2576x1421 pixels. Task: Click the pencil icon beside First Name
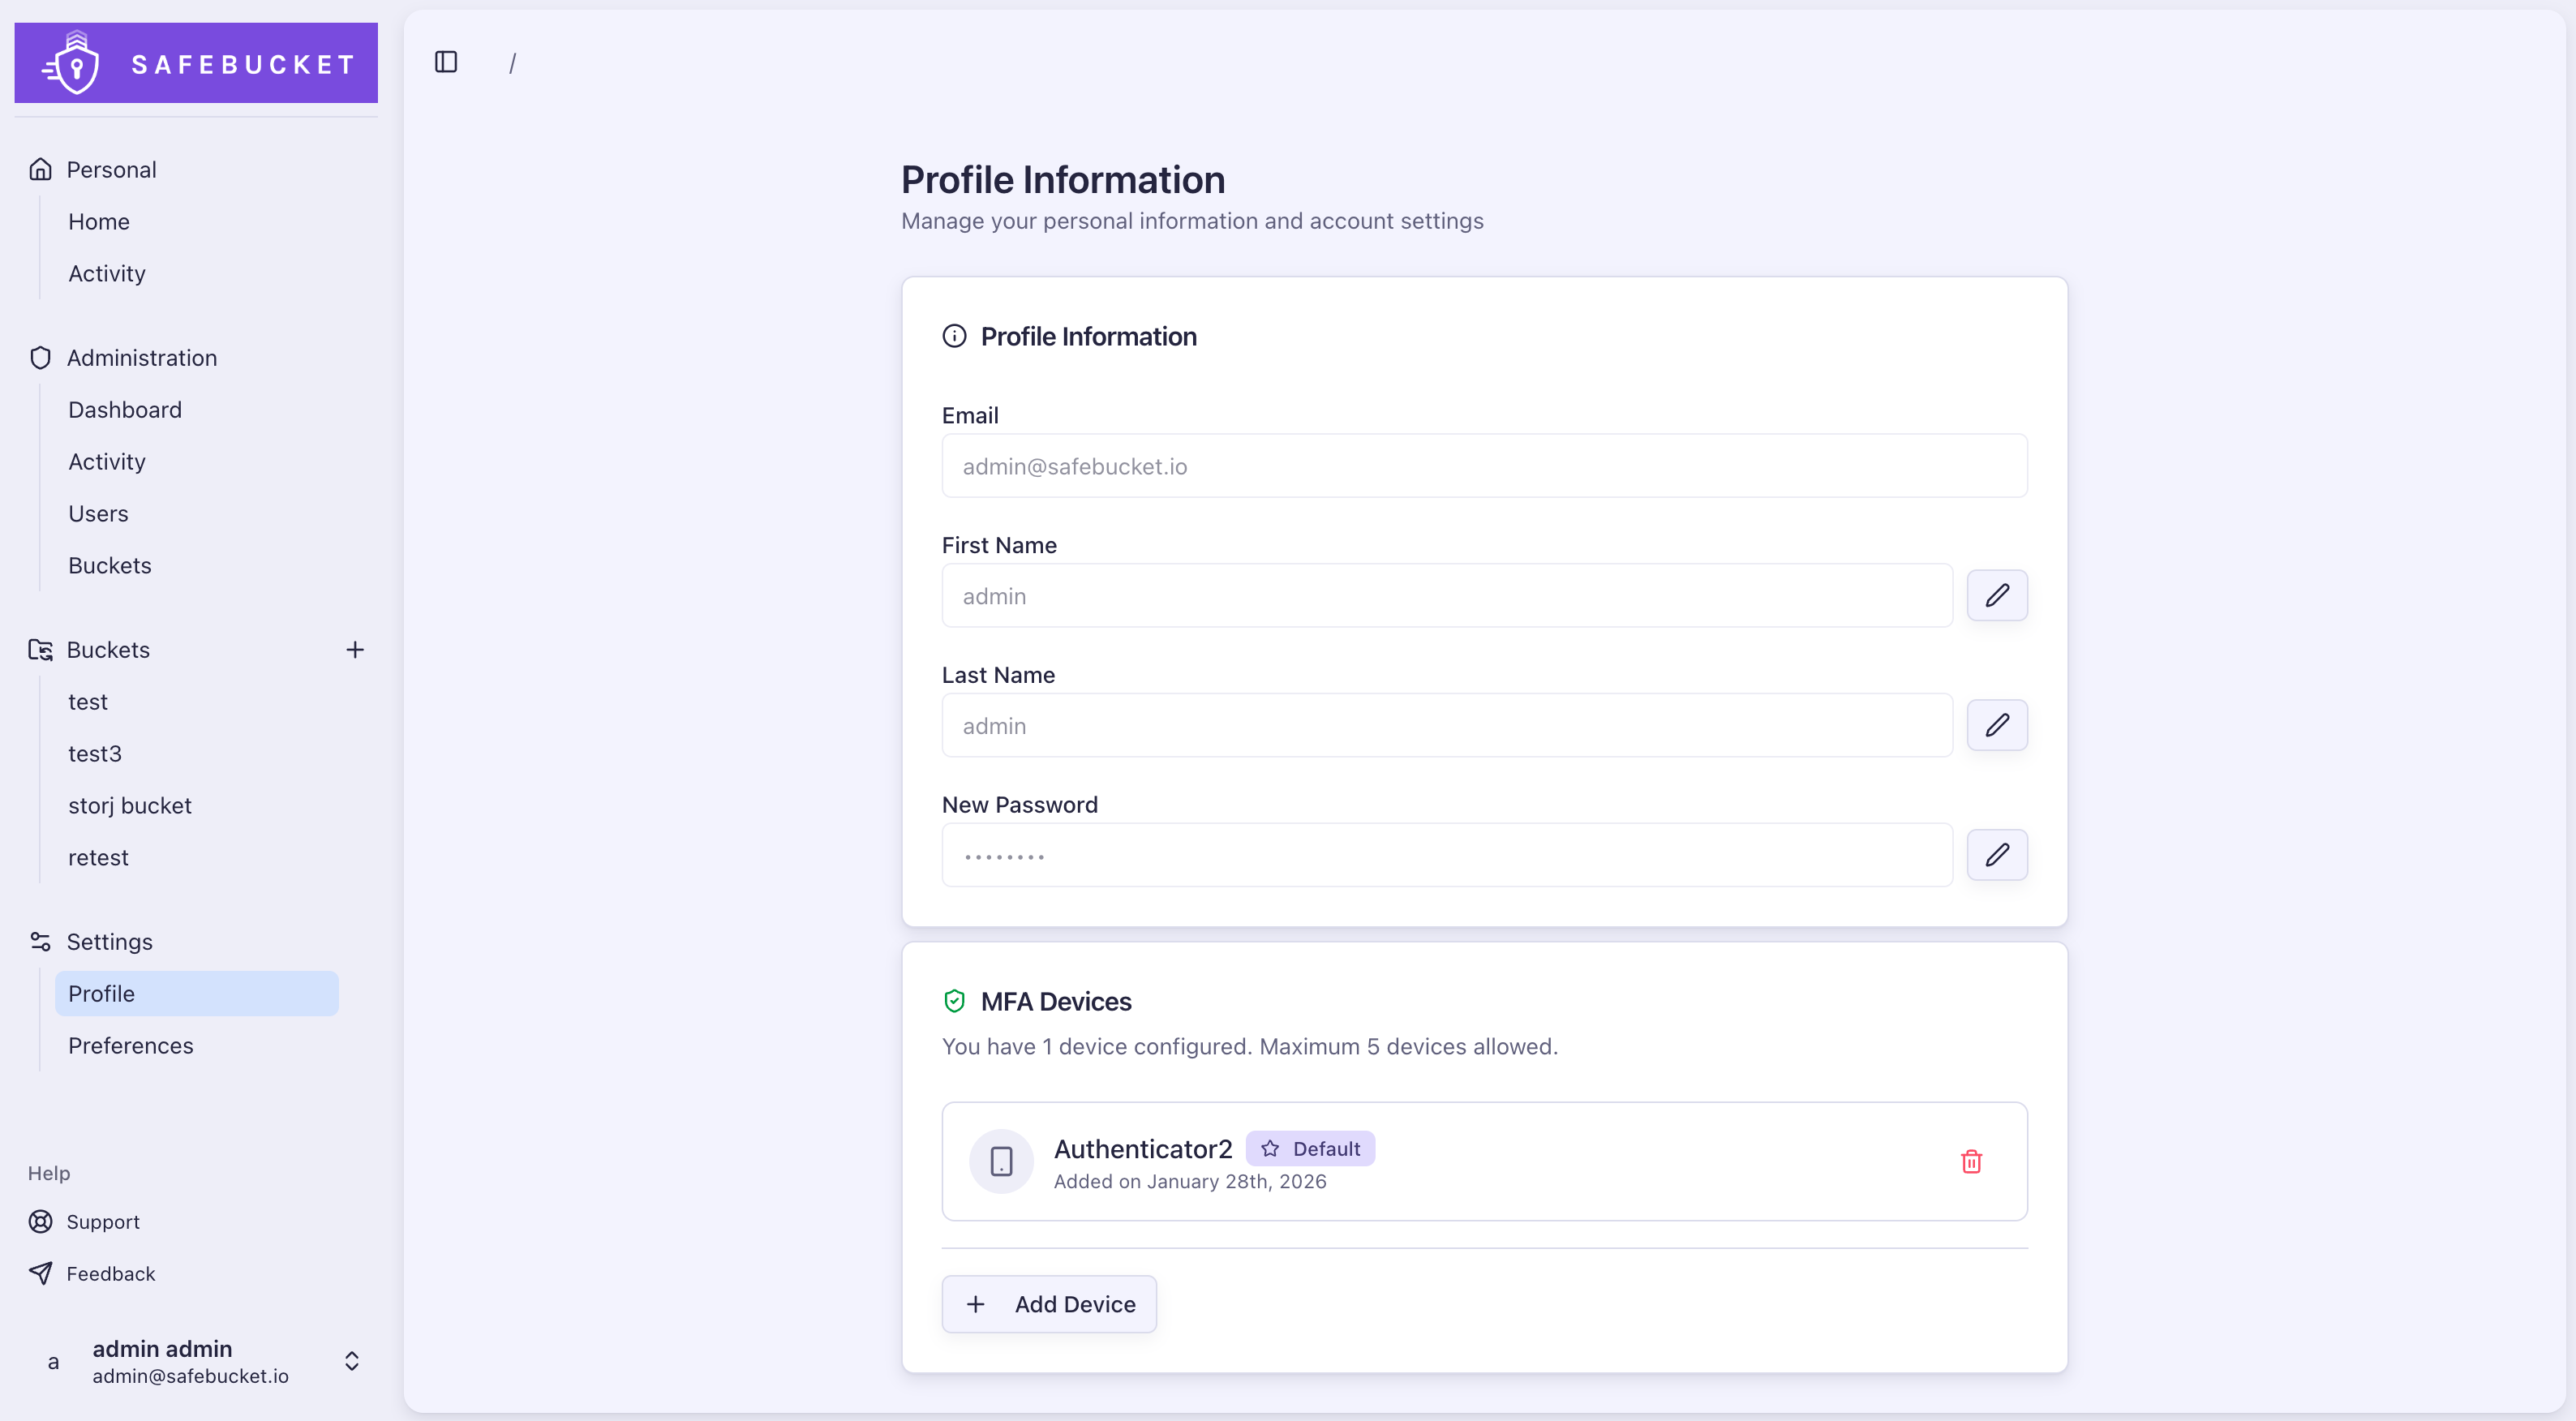click(x=1997, y=595)
